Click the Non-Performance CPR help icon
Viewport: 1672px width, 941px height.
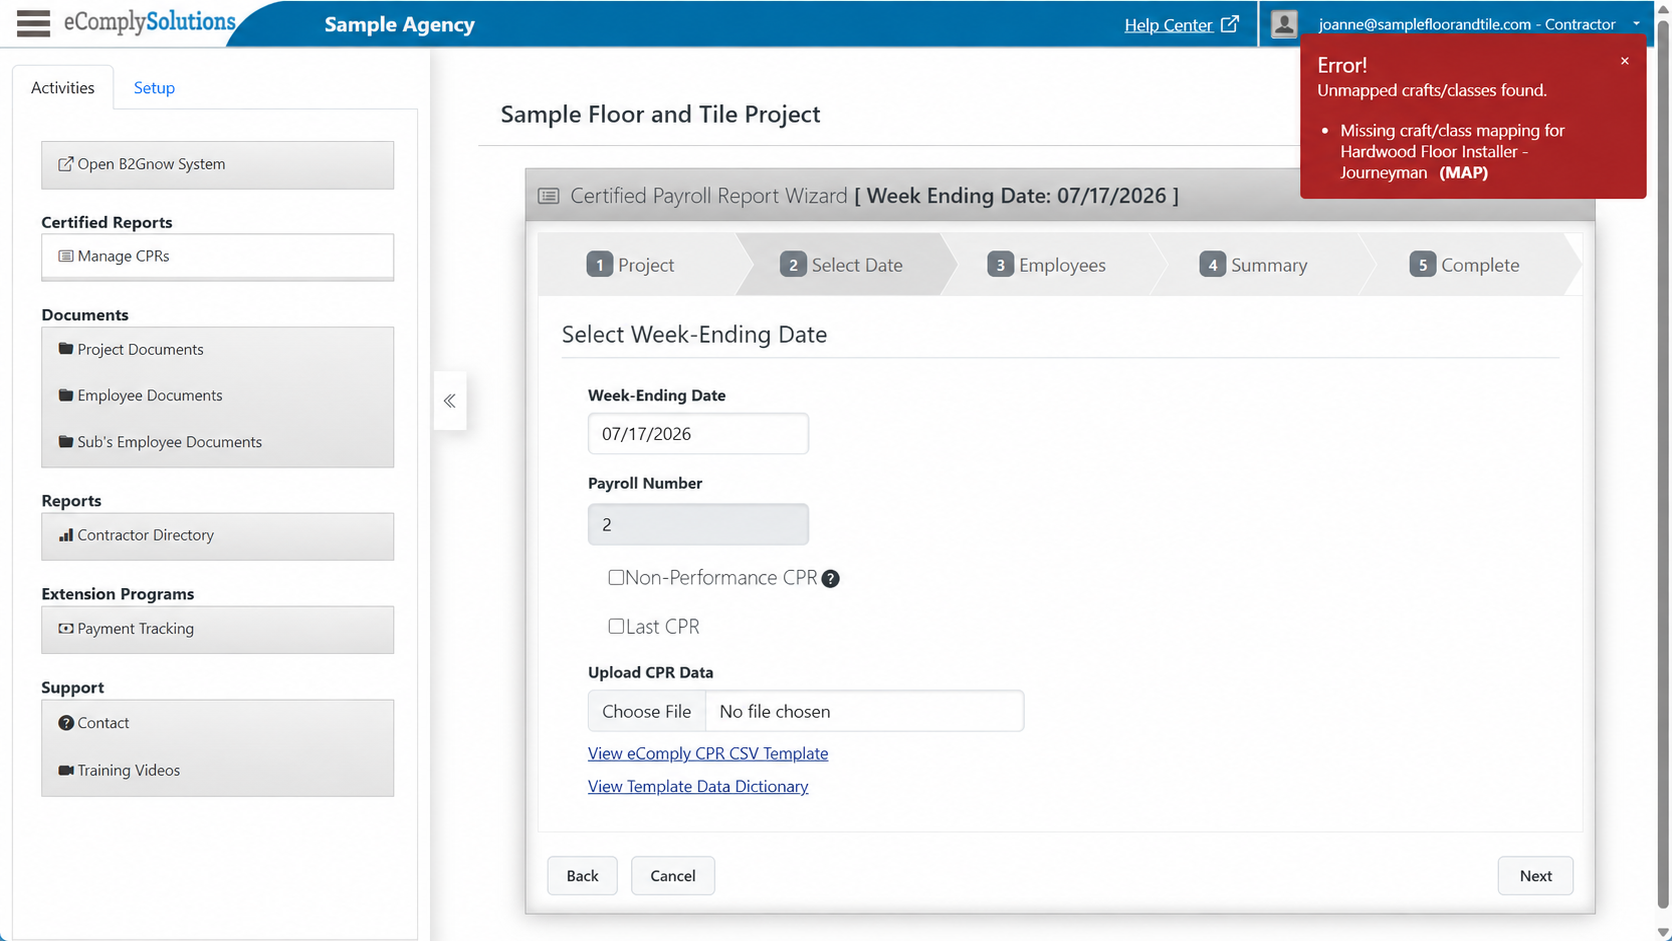830,579
